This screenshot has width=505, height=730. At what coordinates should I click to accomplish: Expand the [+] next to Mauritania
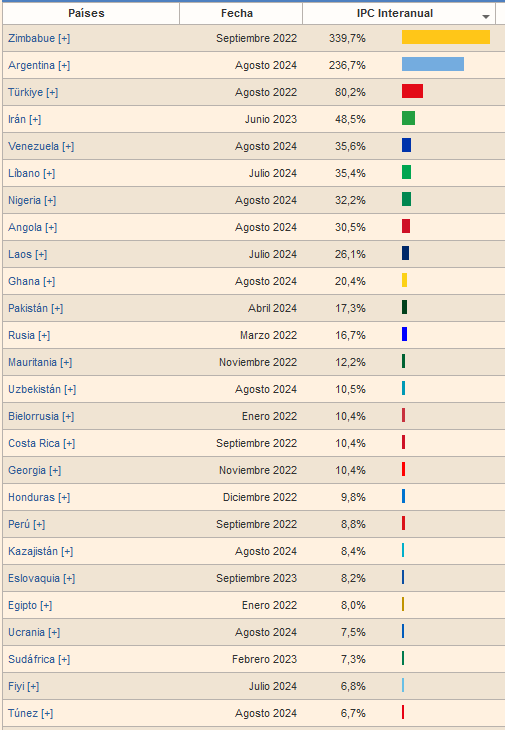(66, 362)
